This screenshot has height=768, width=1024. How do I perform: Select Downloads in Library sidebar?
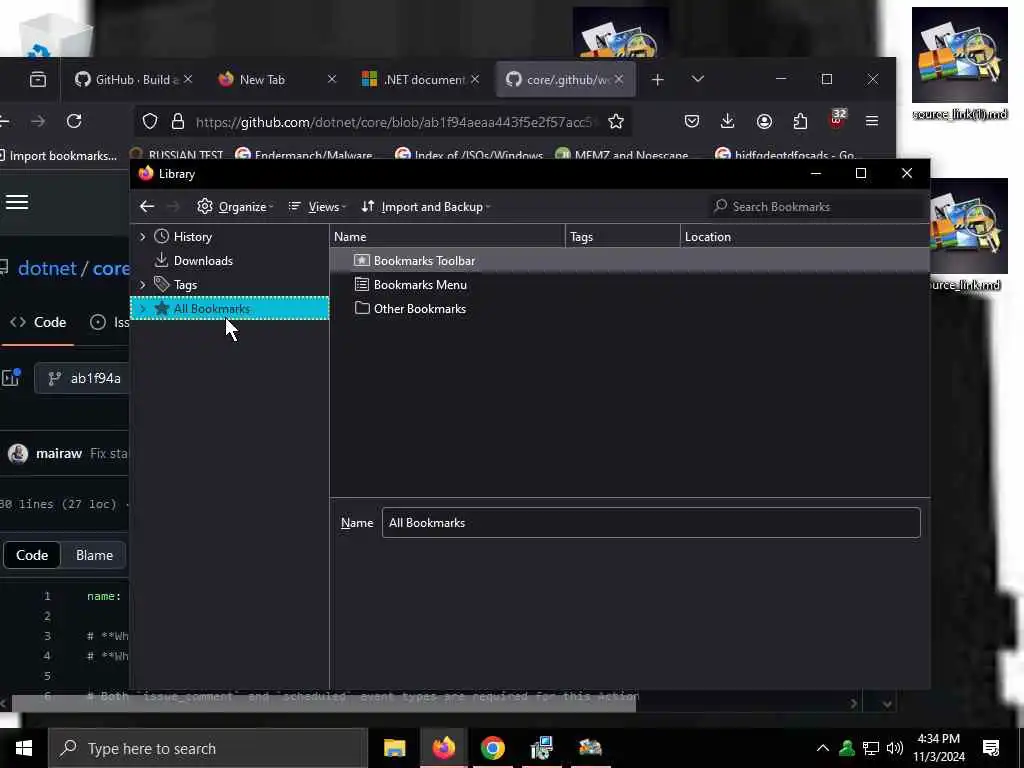point(203,261)
